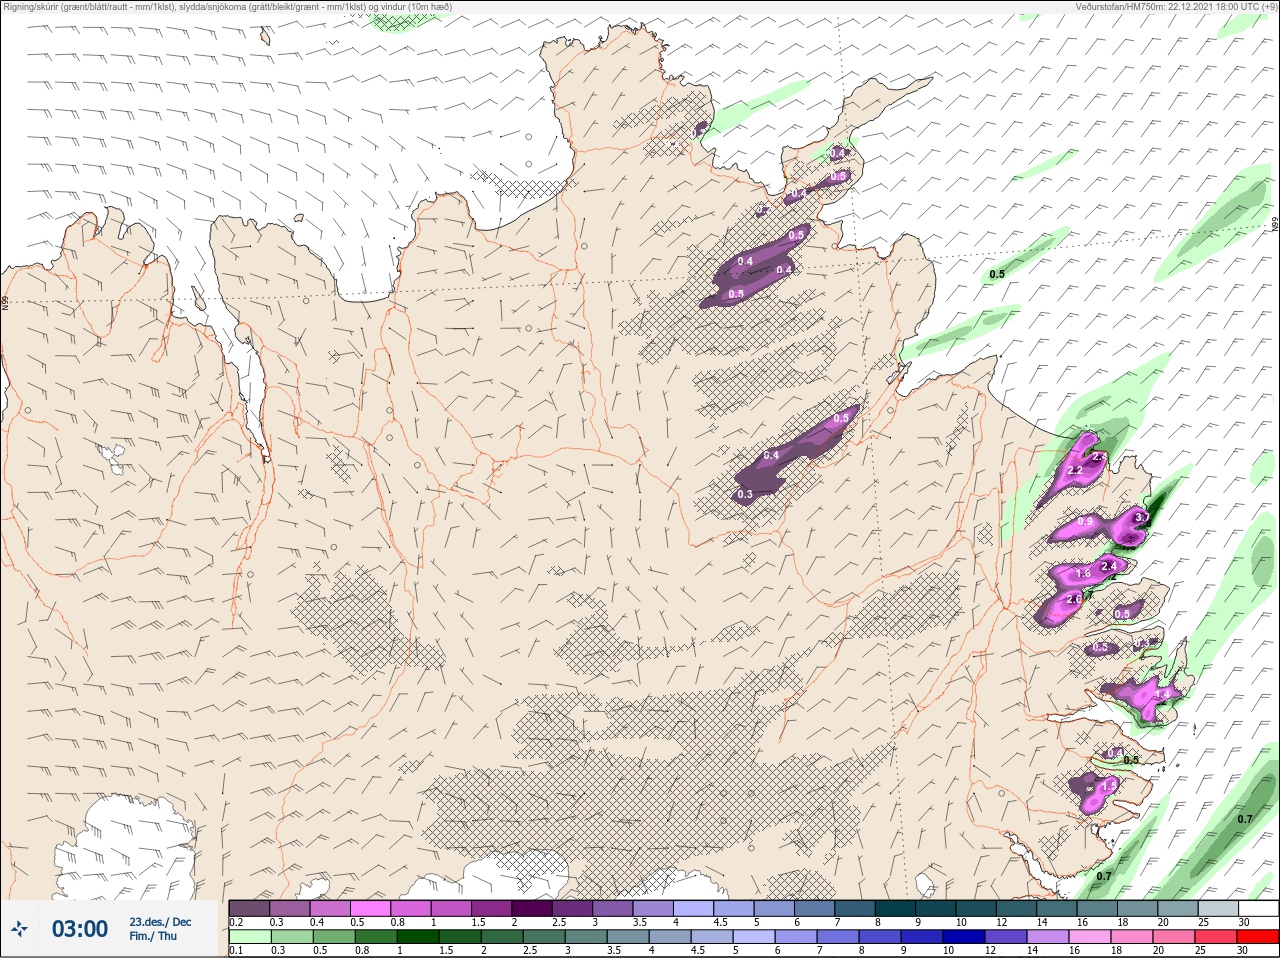
Task: Click the "0.1" label in bottom legend row
Action: pos(236,951)
